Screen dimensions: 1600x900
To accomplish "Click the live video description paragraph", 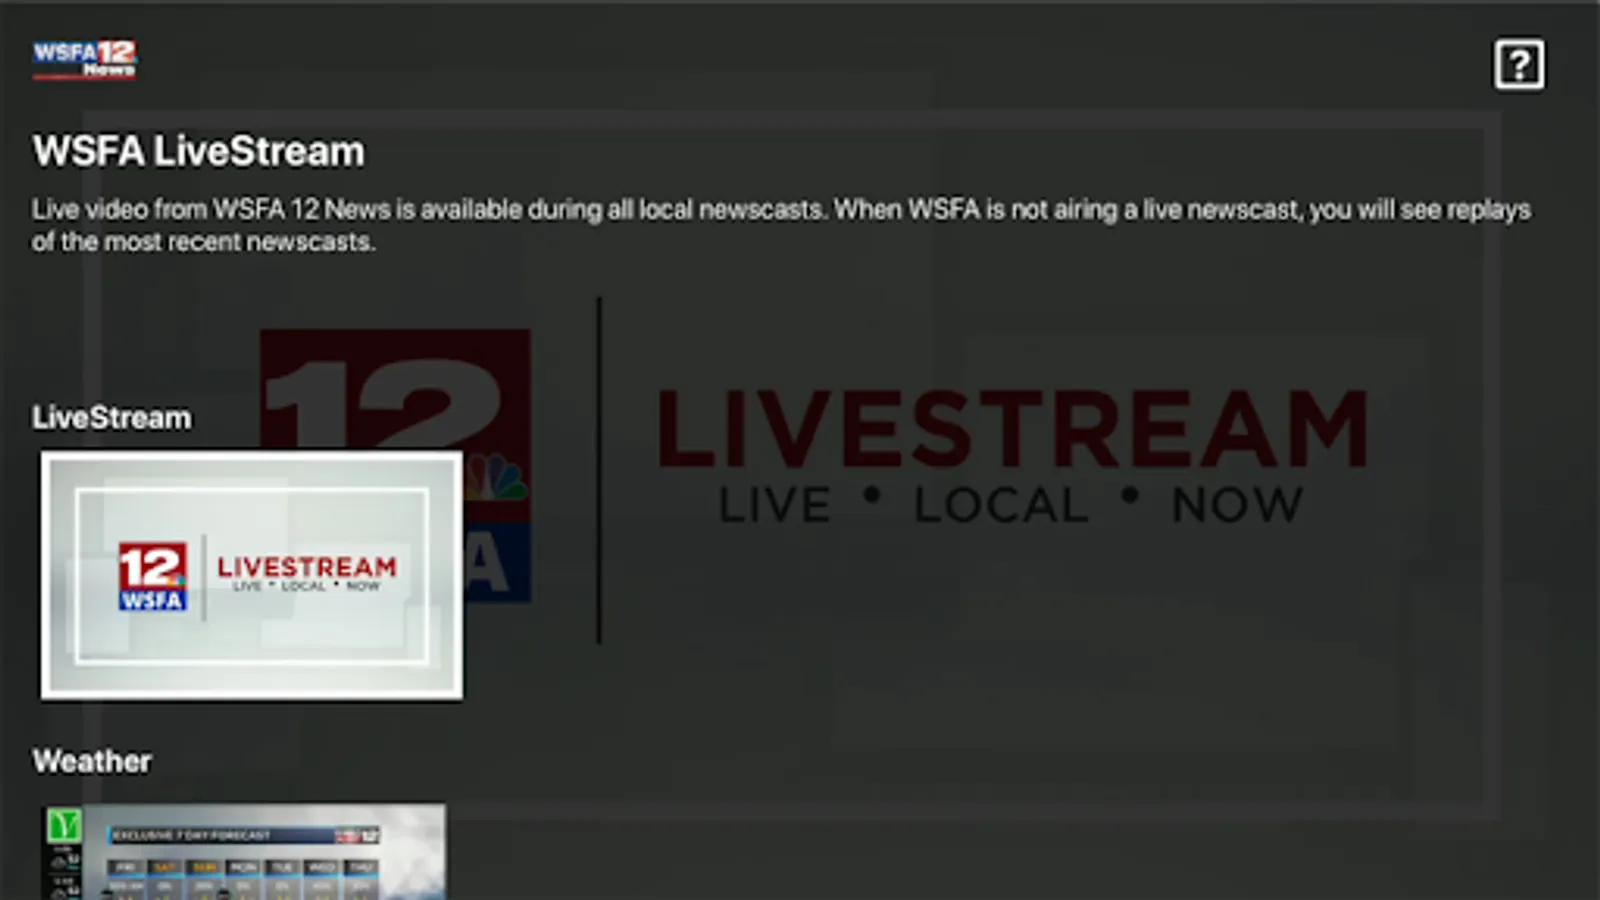I will click(781, 225).
